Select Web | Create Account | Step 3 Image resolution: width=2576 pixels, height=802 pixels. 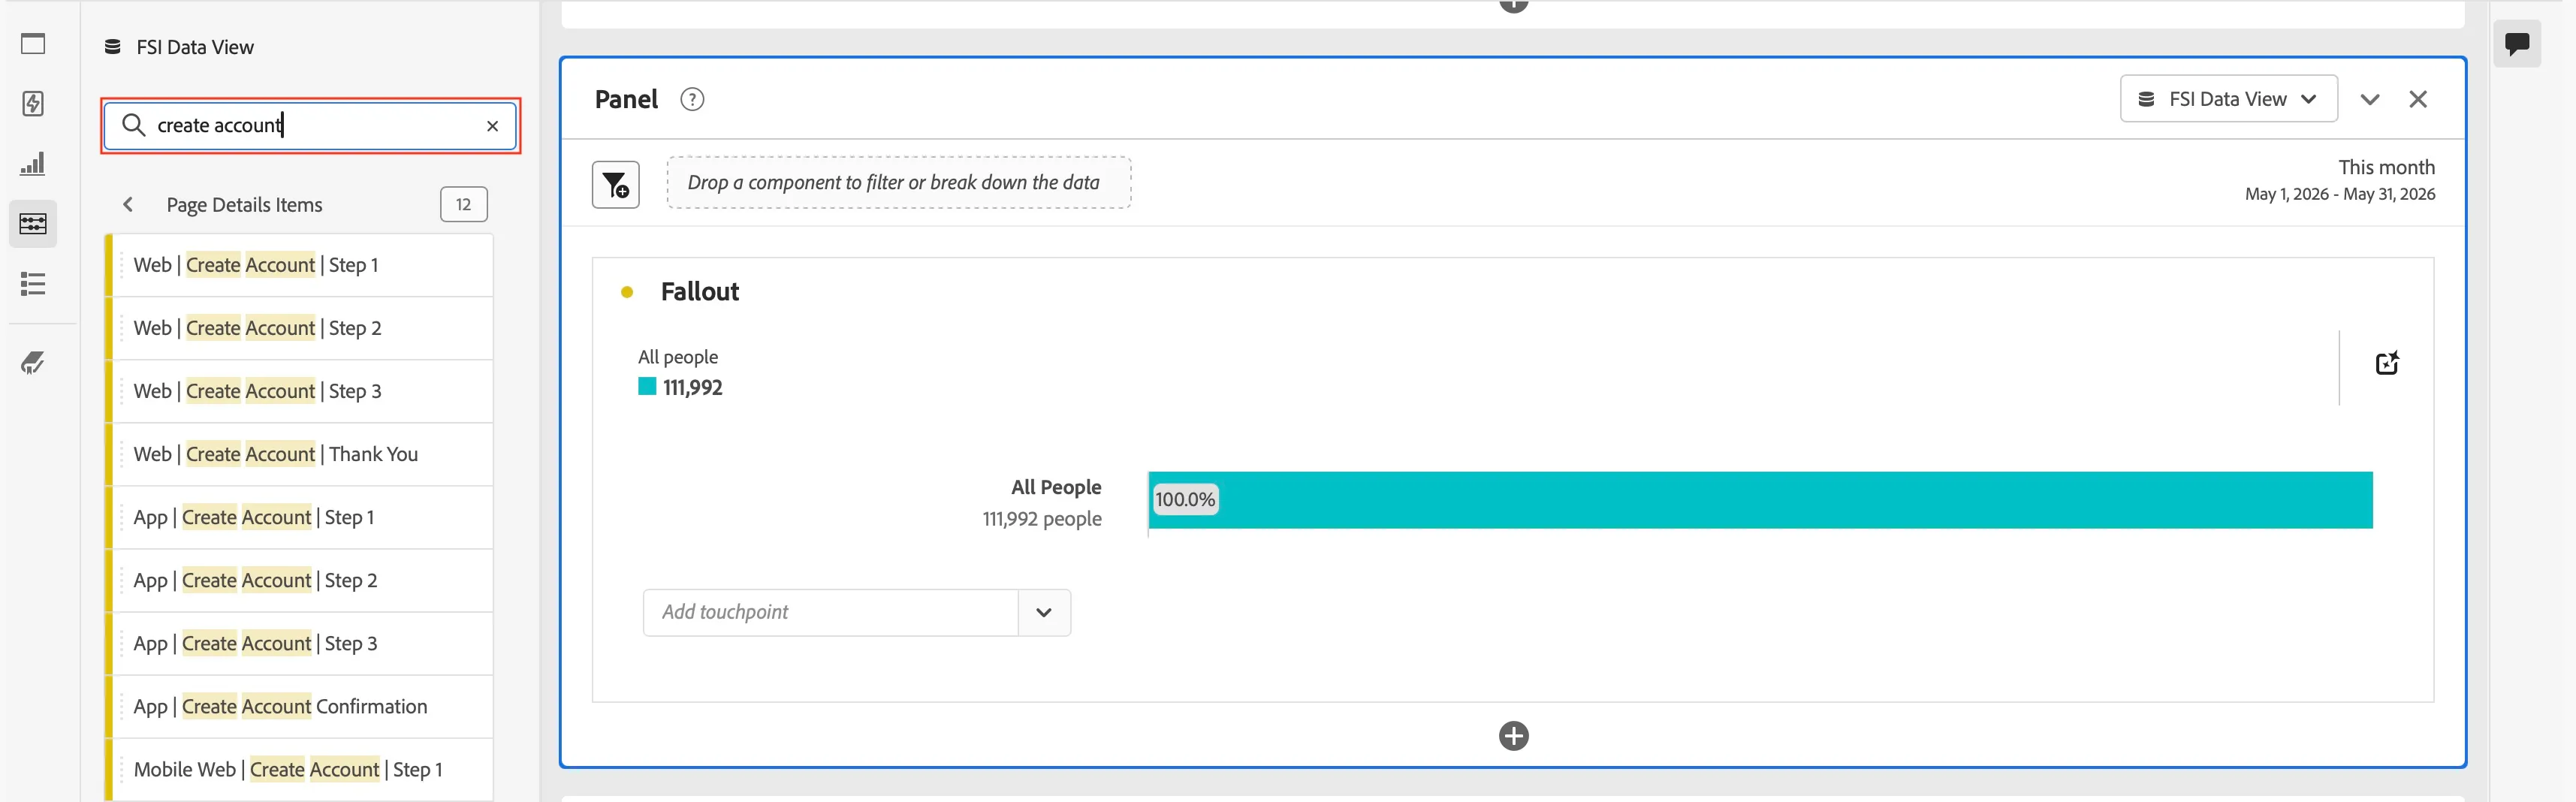300,391
